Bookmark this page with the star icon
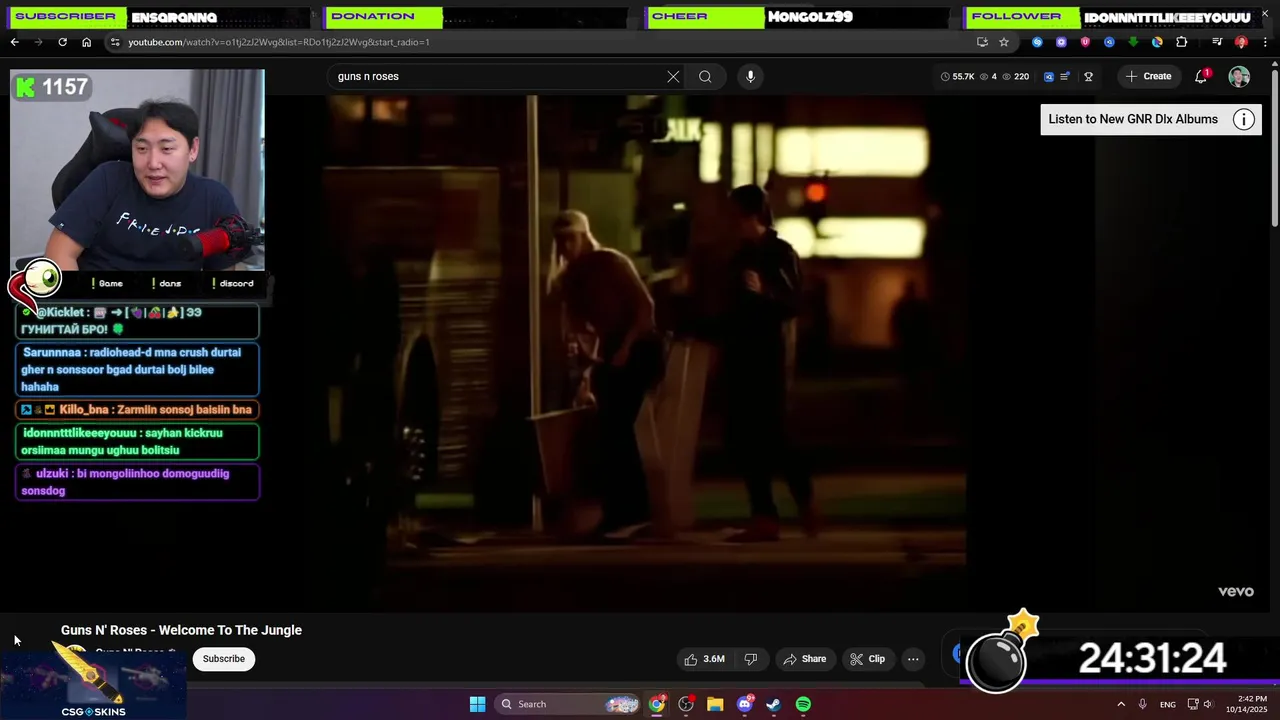 click(1004, 42)
